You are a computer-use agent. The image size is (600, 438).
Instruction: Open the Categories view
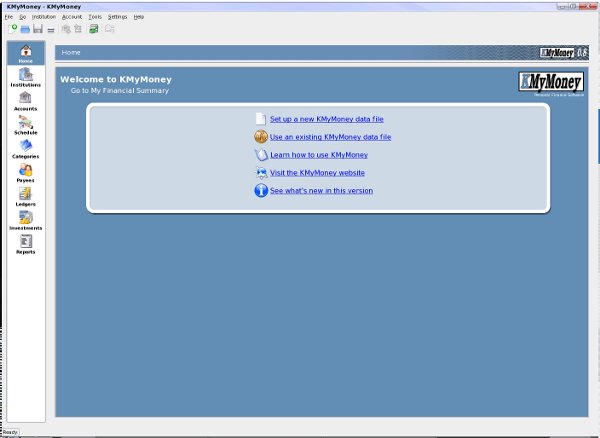[x=26, y=149]
